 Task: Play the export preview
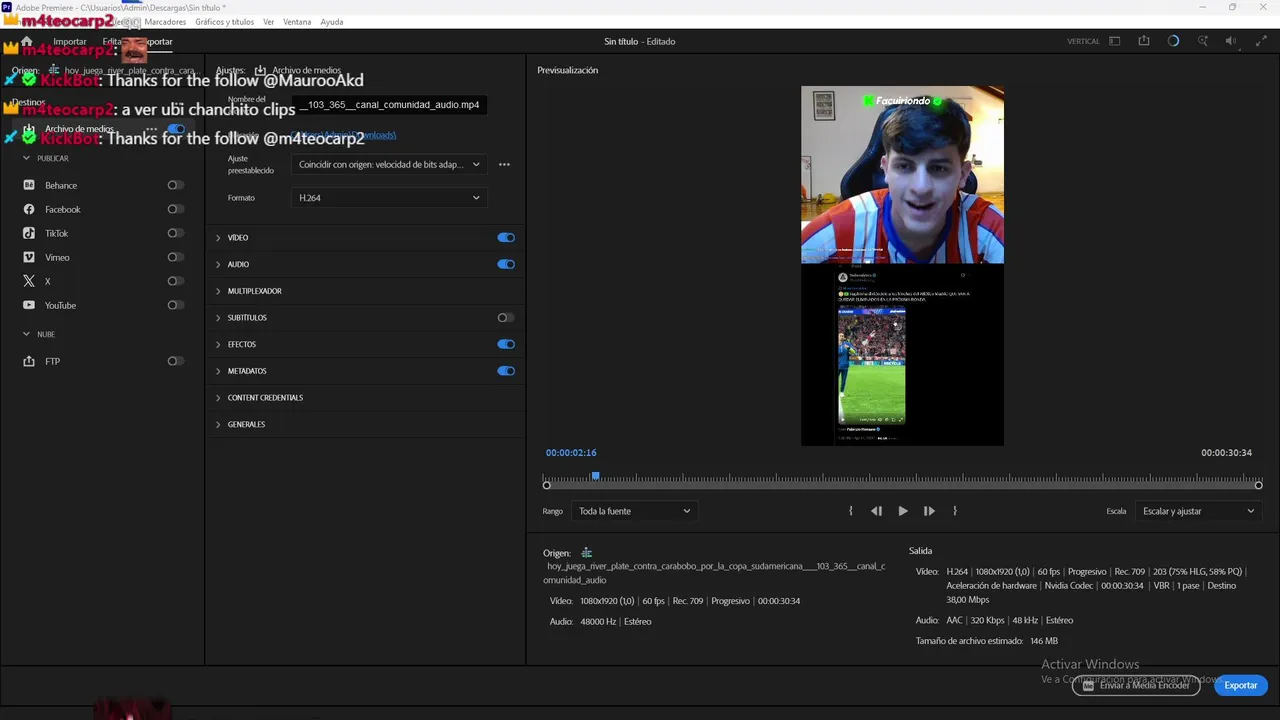click(x=903, y=511)
